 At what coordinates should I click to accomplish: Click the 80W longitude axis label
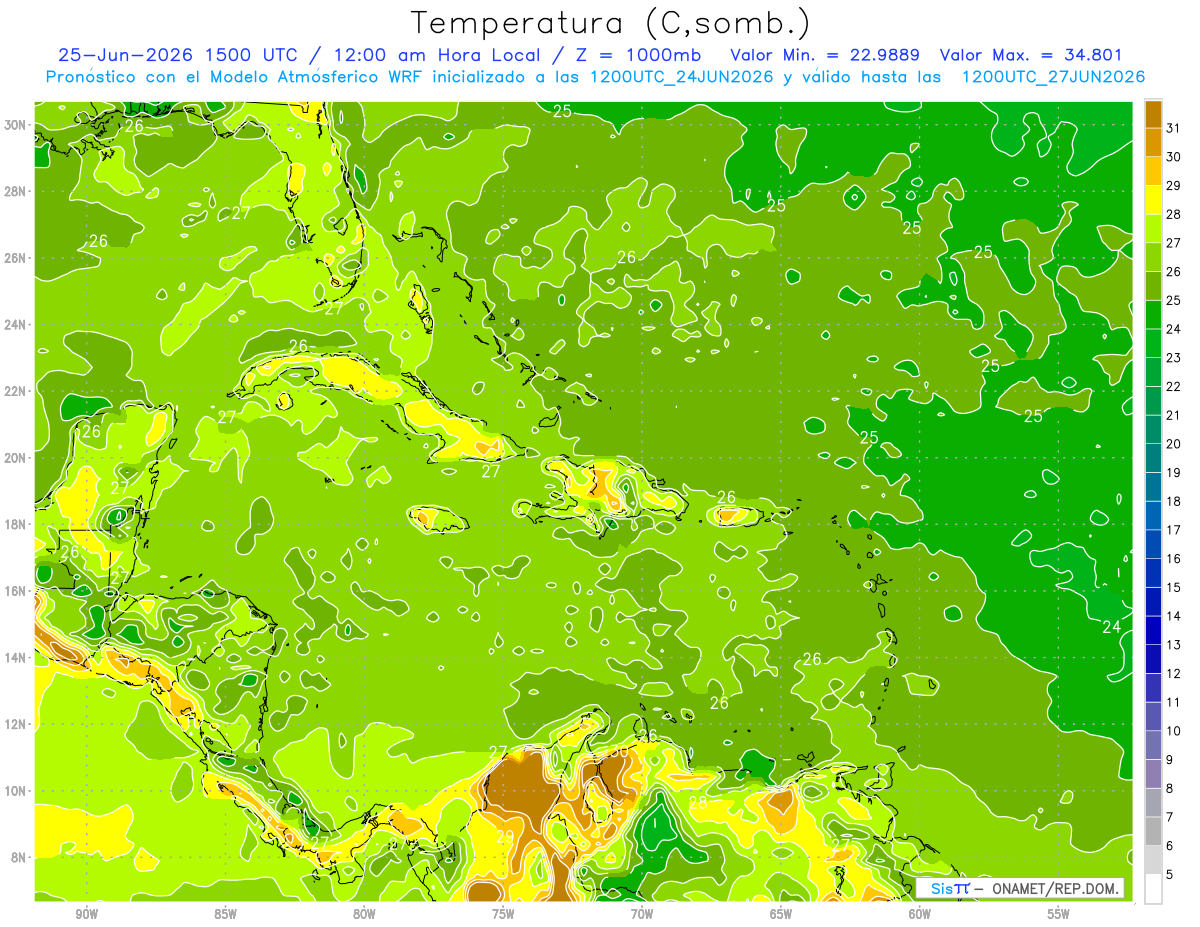pos(364,915)
